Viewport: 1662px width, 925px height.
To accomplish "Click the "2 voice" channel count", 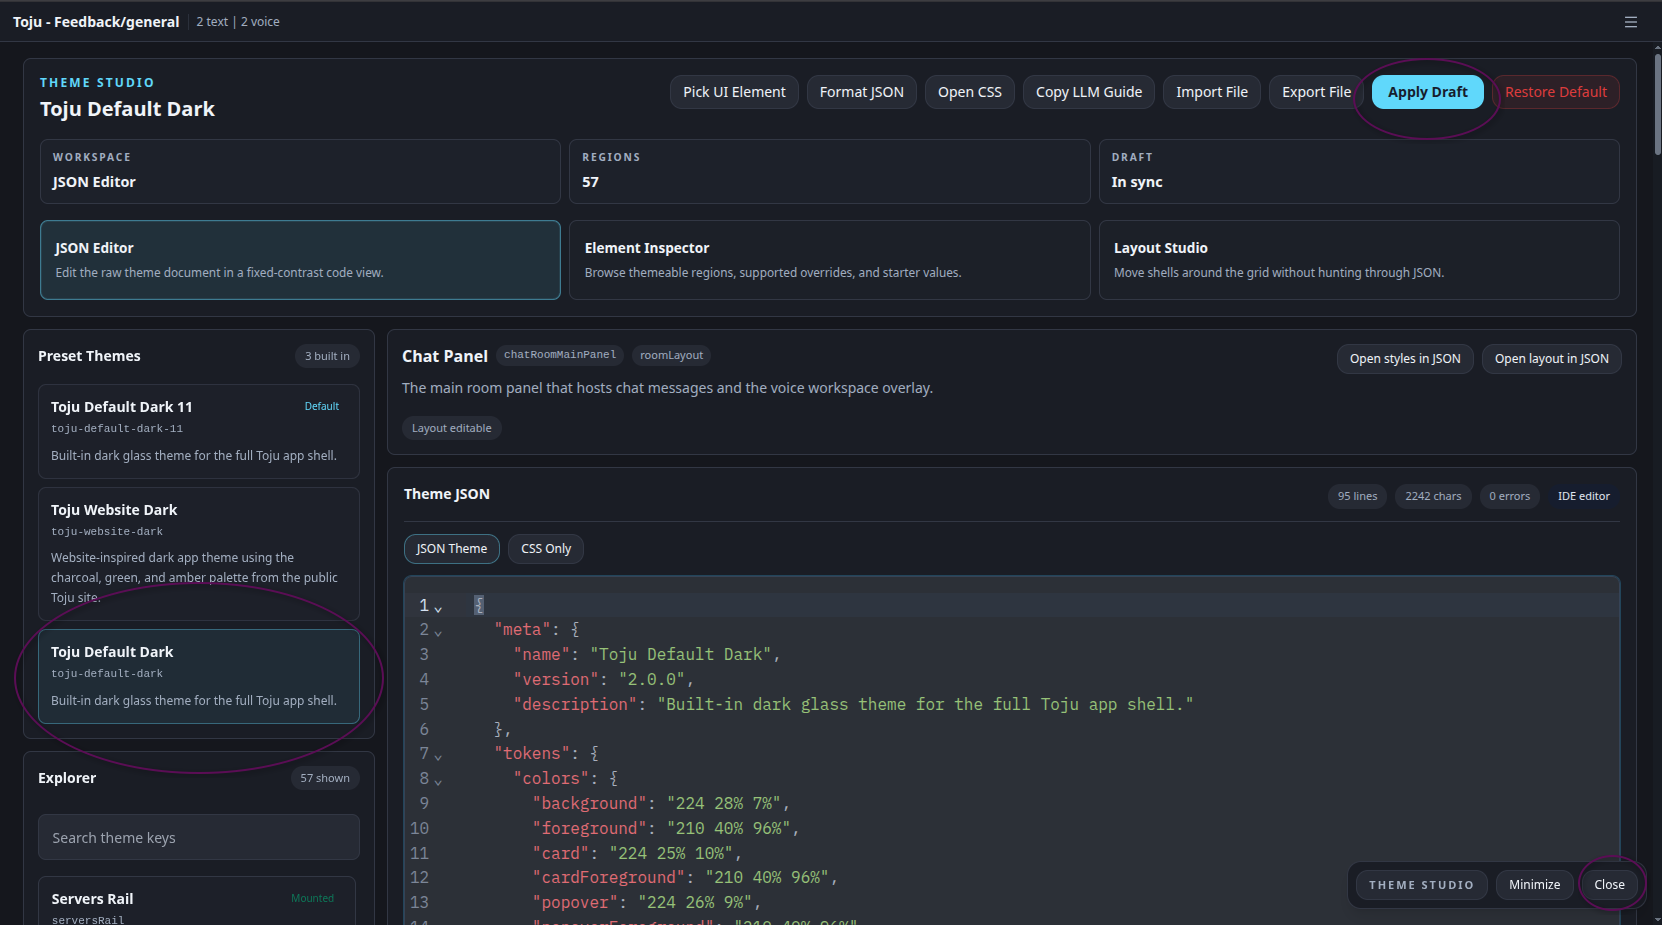I will click(x=260, y=22).
